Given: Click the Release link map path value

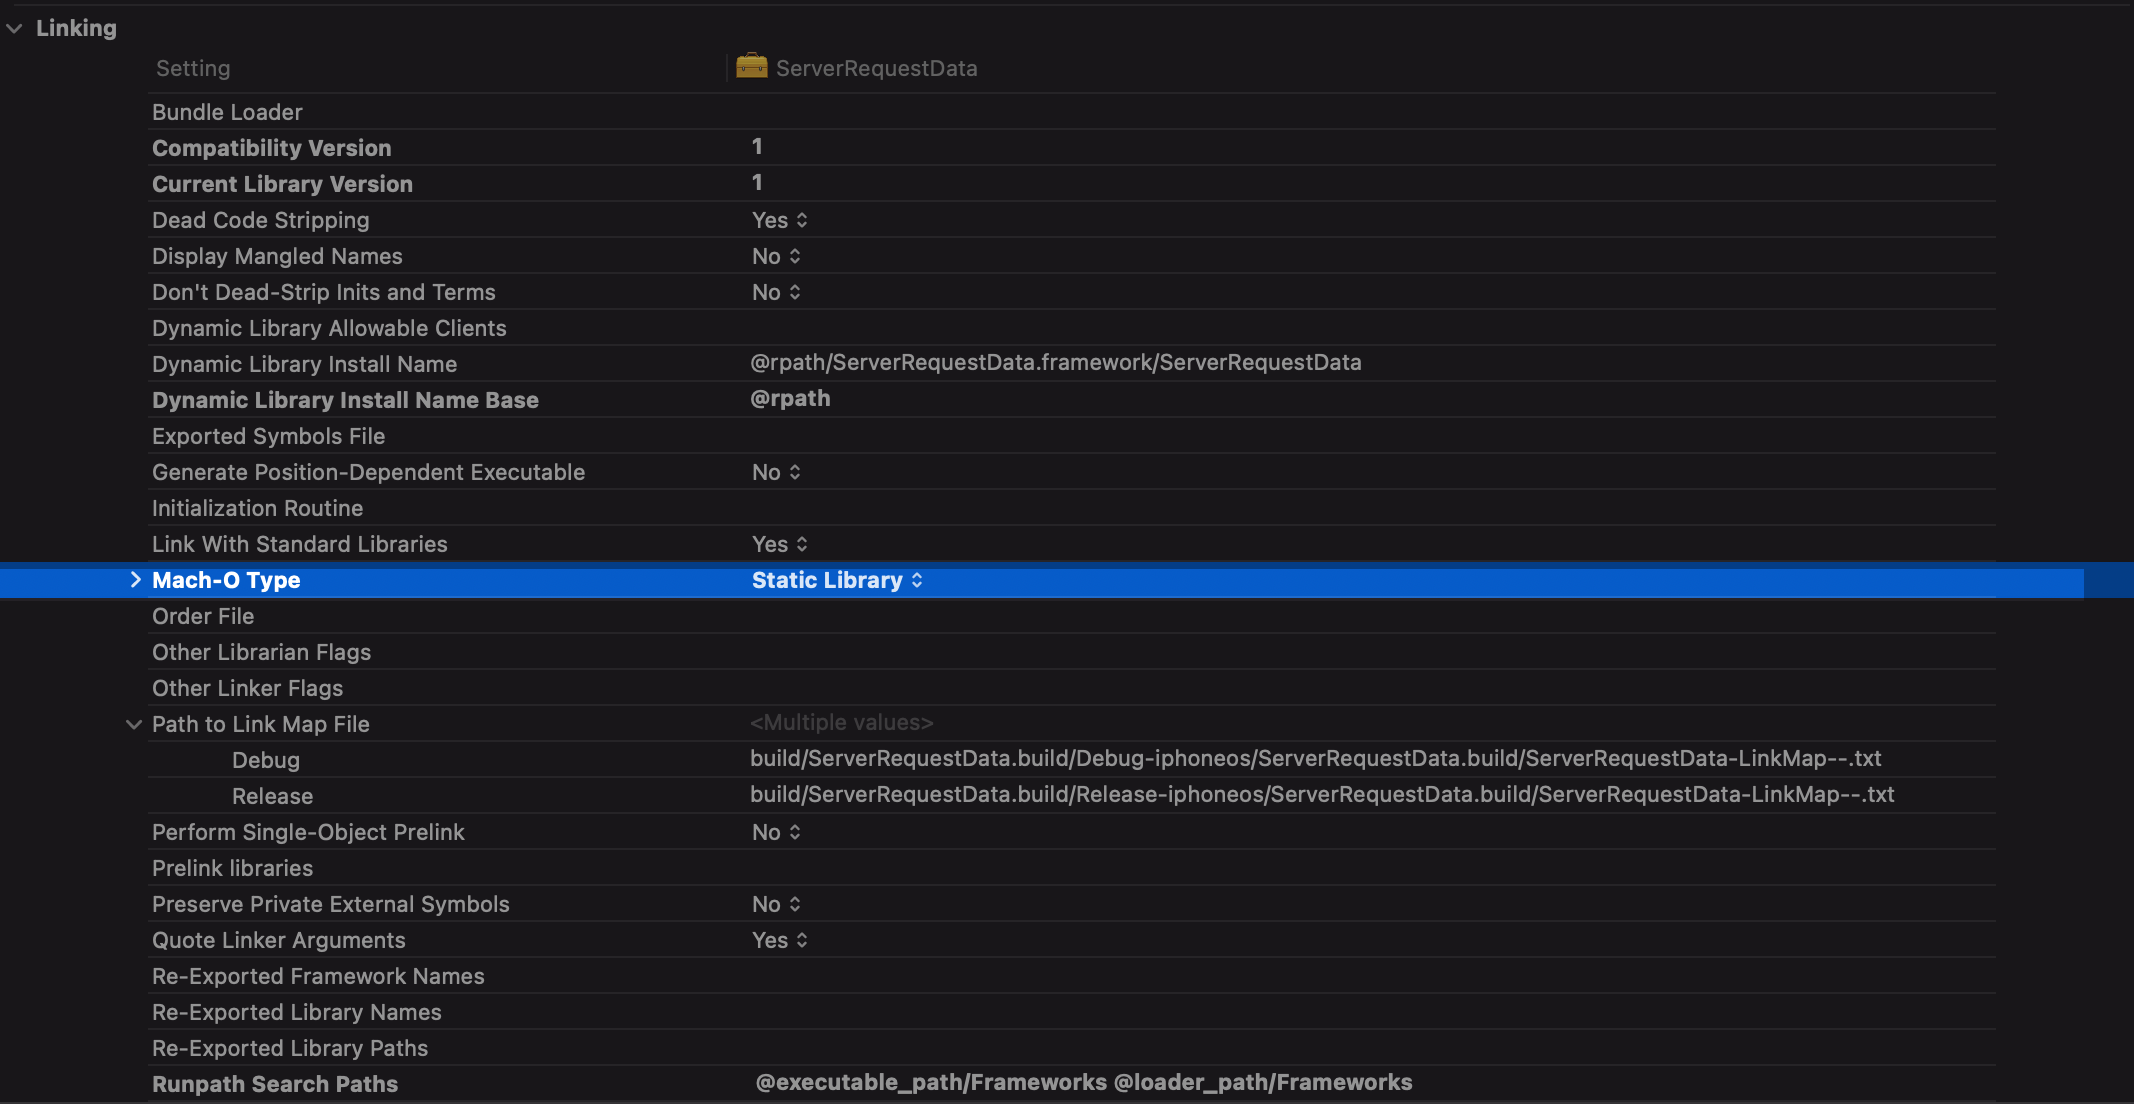Looking at the screenshot, I should tap(1321, 795).
